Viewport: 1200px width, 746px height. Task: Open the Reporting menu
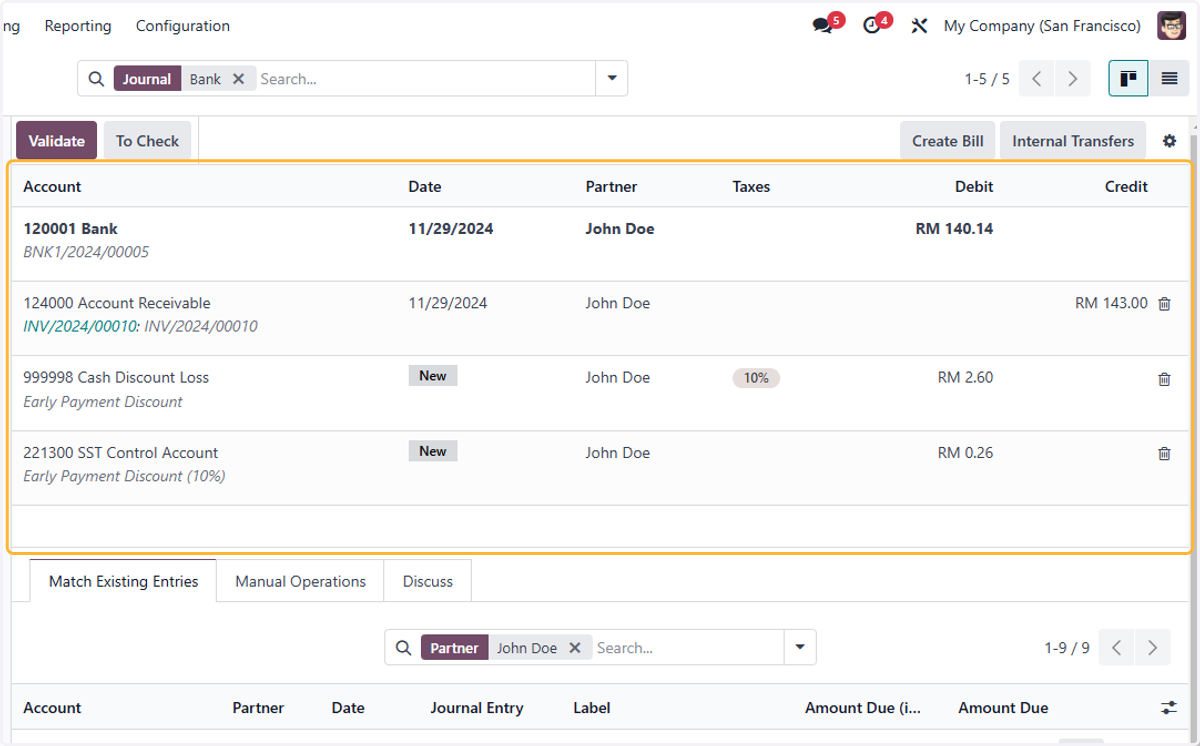78,26
